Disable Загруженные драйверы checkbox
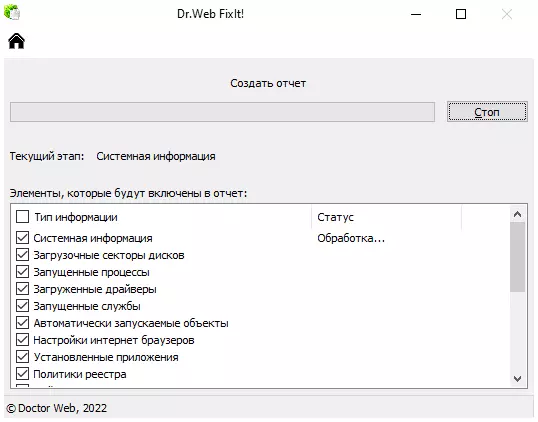 click(23, 289)
